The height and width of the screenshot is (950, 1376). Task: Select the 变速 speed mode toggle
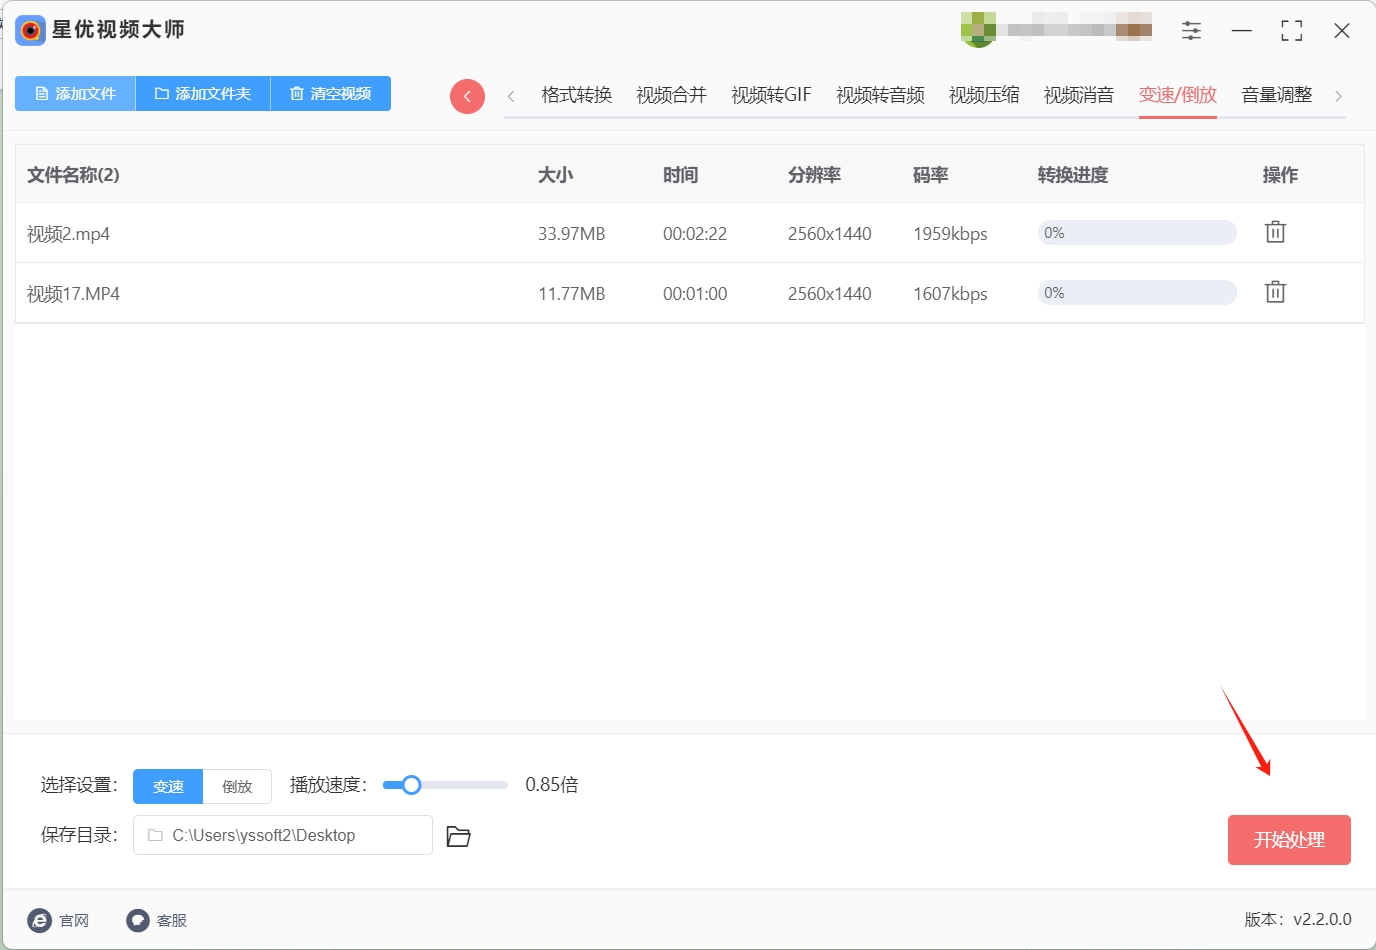[168, 786]
